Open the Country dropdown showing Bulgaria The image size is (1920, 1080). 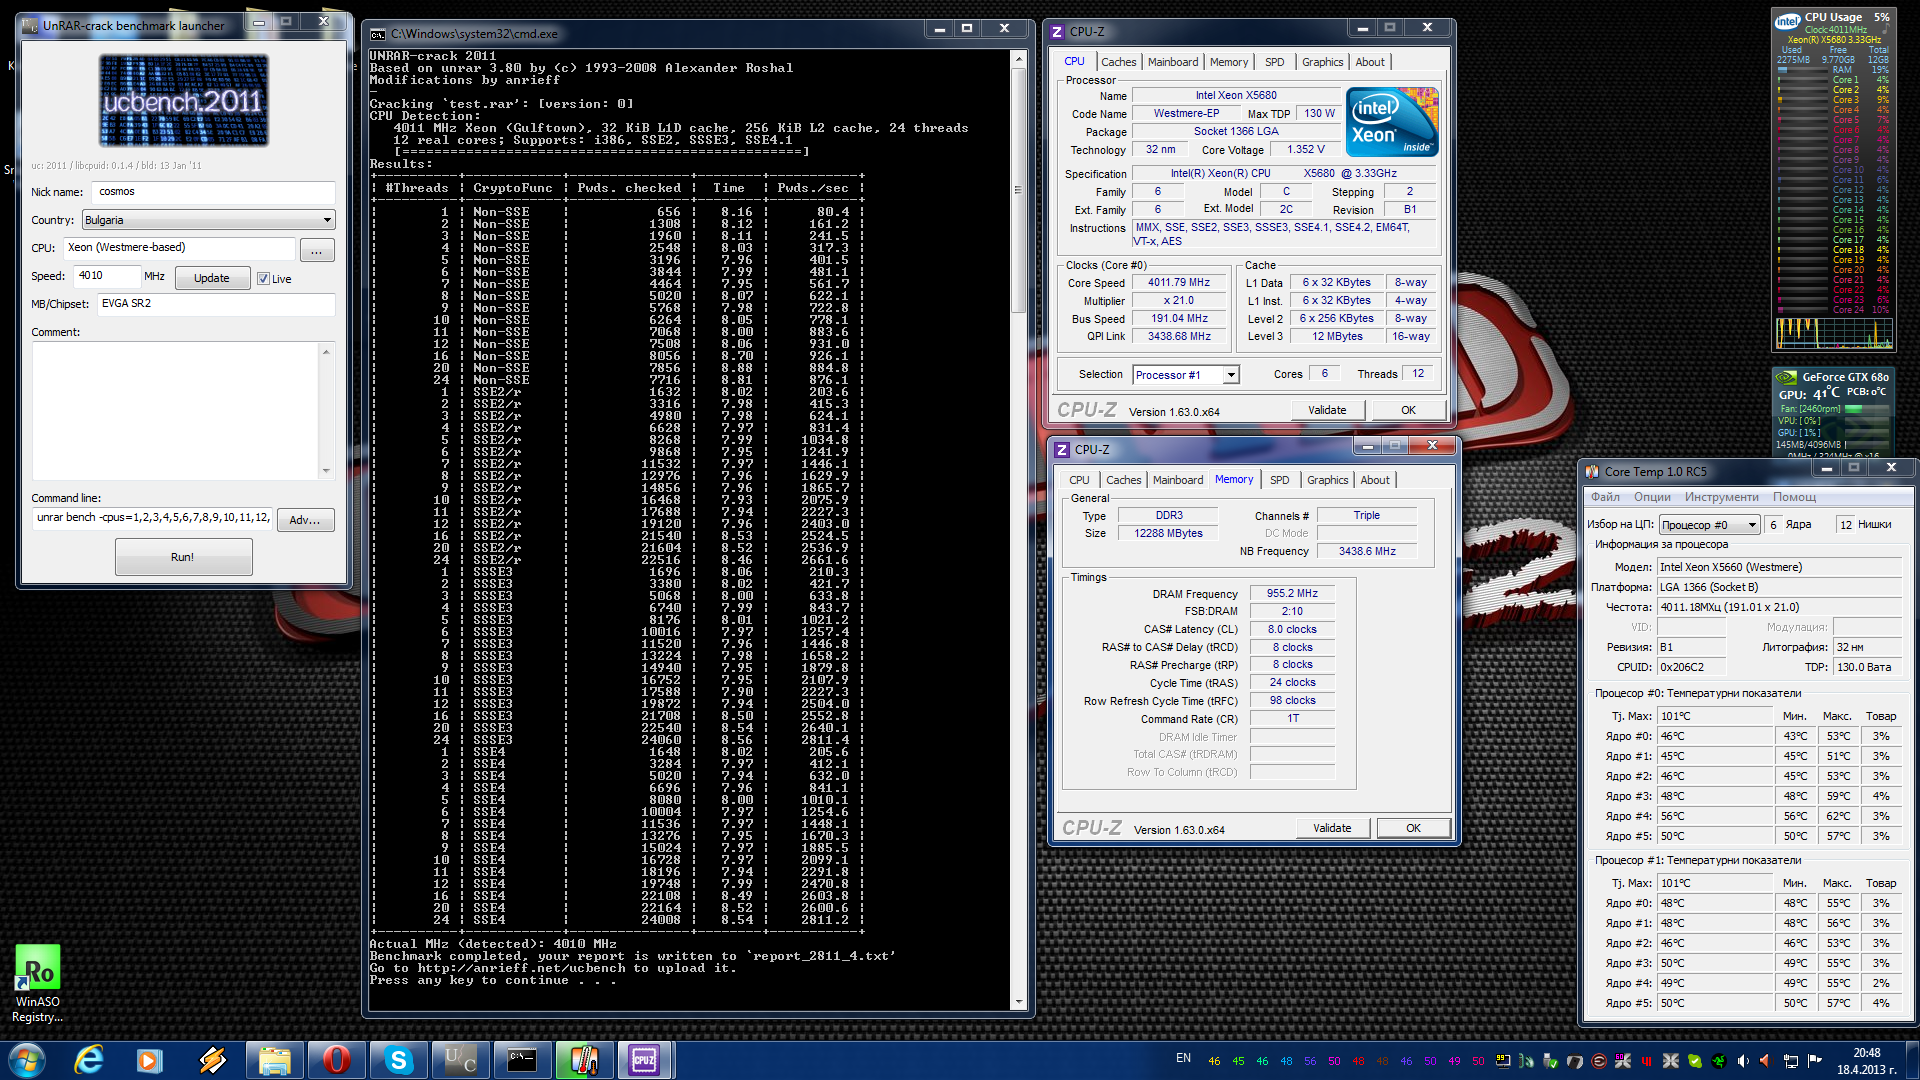(x=208, y=220)
